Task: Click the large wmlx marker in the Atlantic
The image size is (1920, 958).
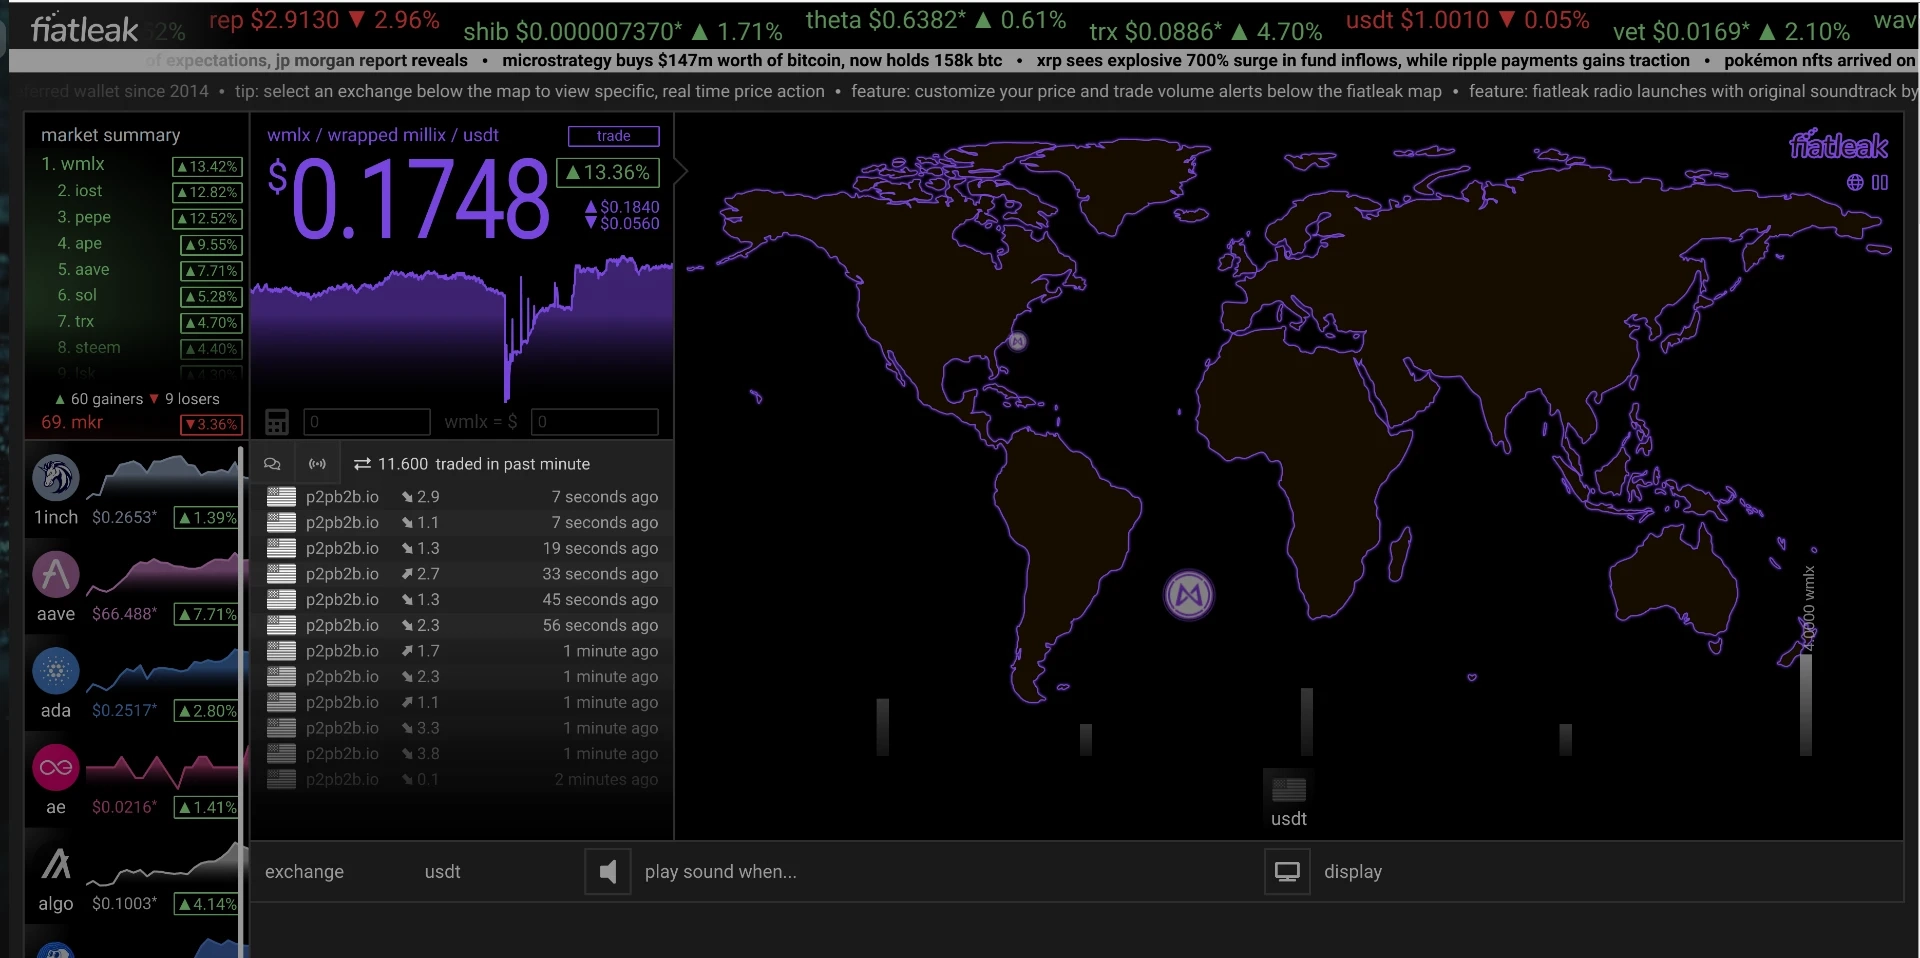Action: (1189, 595)
